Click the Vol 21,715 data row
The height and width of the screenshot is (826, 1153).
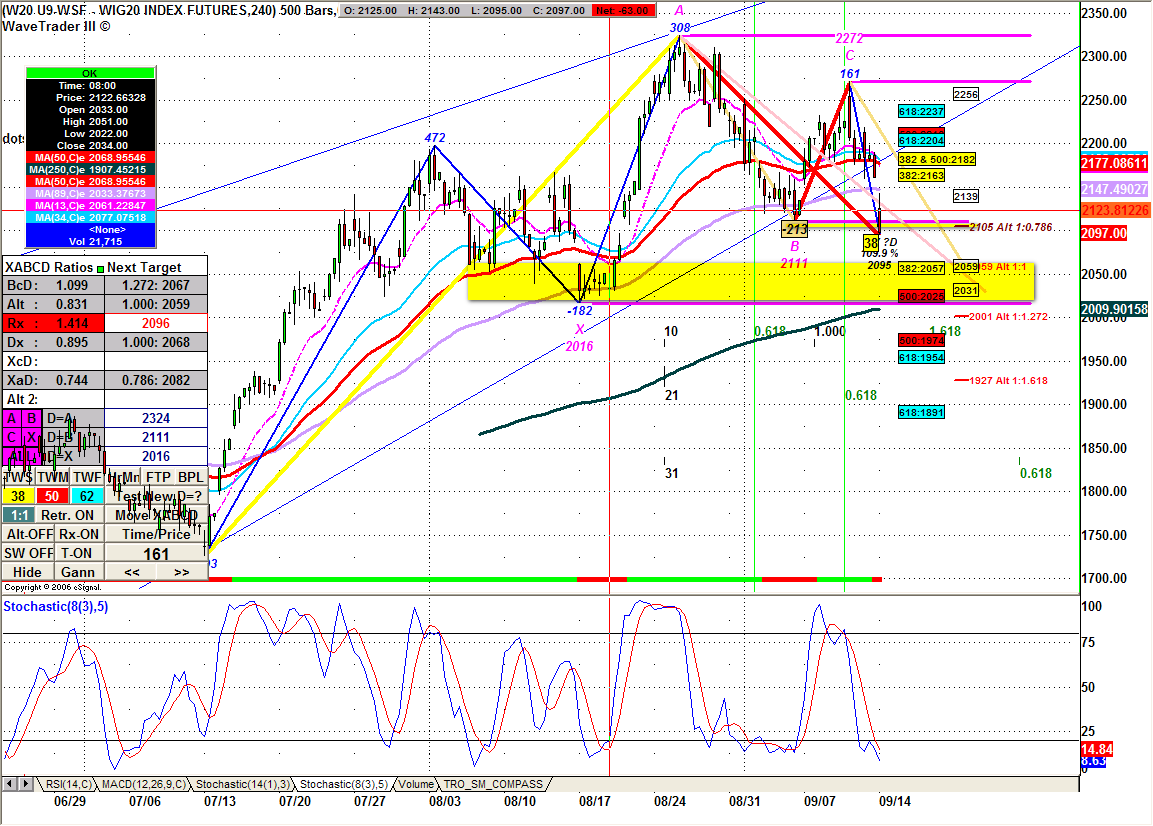pyautogui.click(x=90, y=241)
